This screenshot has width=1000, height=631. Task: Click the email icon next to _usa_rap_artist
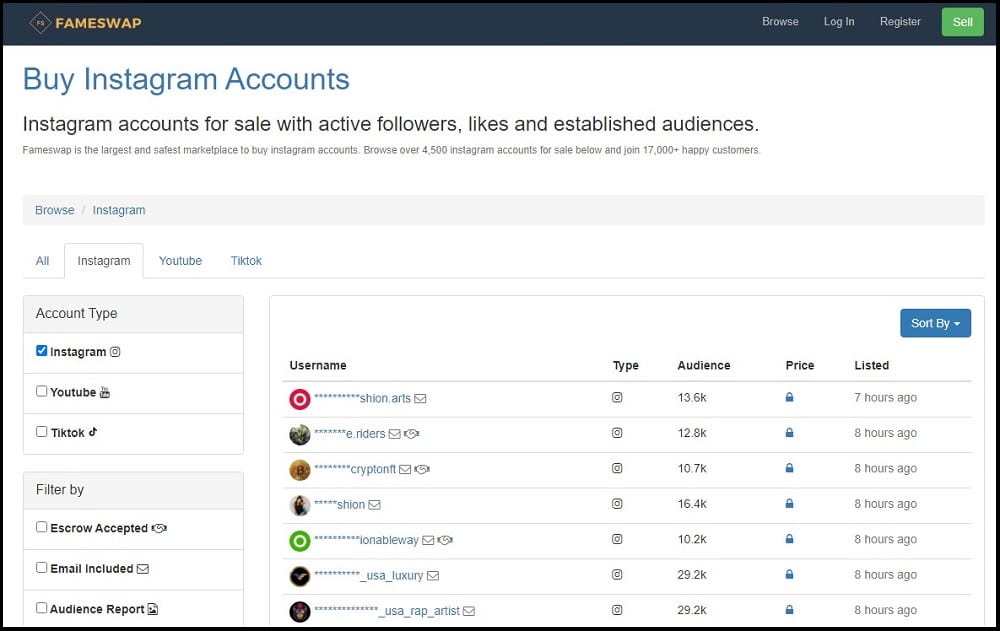(469, 611)
